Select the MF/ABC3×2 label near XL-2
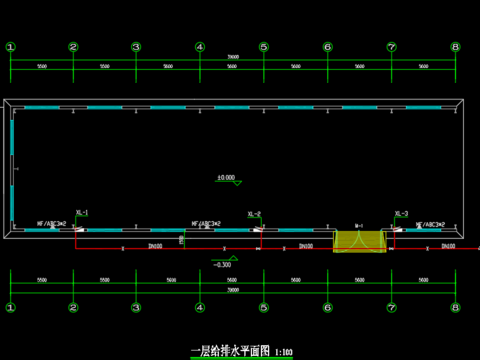The height and width of the screenshot is (360, 480). pyautogui.click(x=206, y=224)
